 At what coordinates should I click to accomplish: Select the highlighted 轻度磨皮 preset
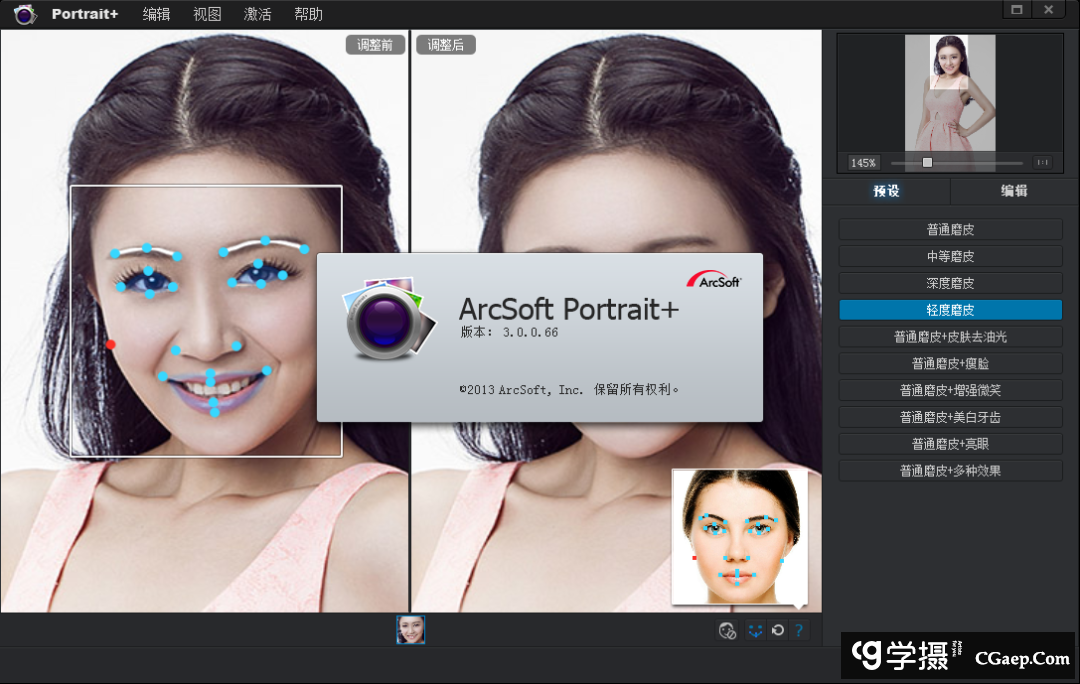tap(949, 309)
